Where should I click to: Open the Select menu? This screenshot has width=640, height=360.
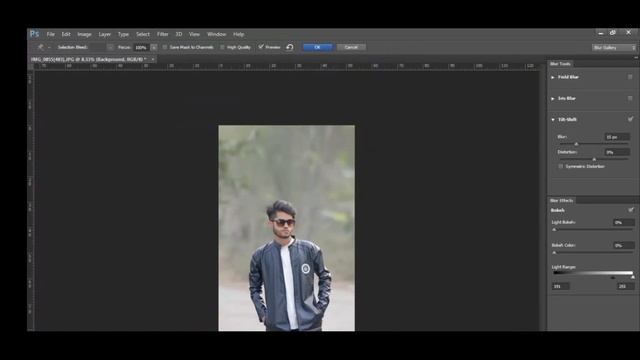(143, 34)
